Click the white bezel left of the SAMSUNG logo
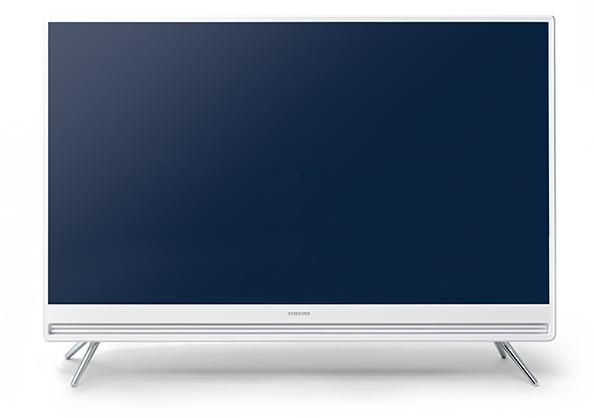The height and width of the screenshot is (418, 594). pyautogui.click(x=167, y=313)
